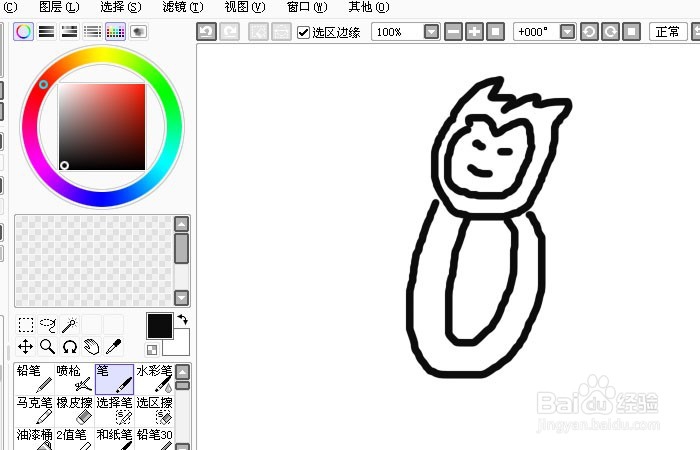Pick a shade in the saturation square
The width and height of the screenshot is (700, 450).
pos(102,127)
